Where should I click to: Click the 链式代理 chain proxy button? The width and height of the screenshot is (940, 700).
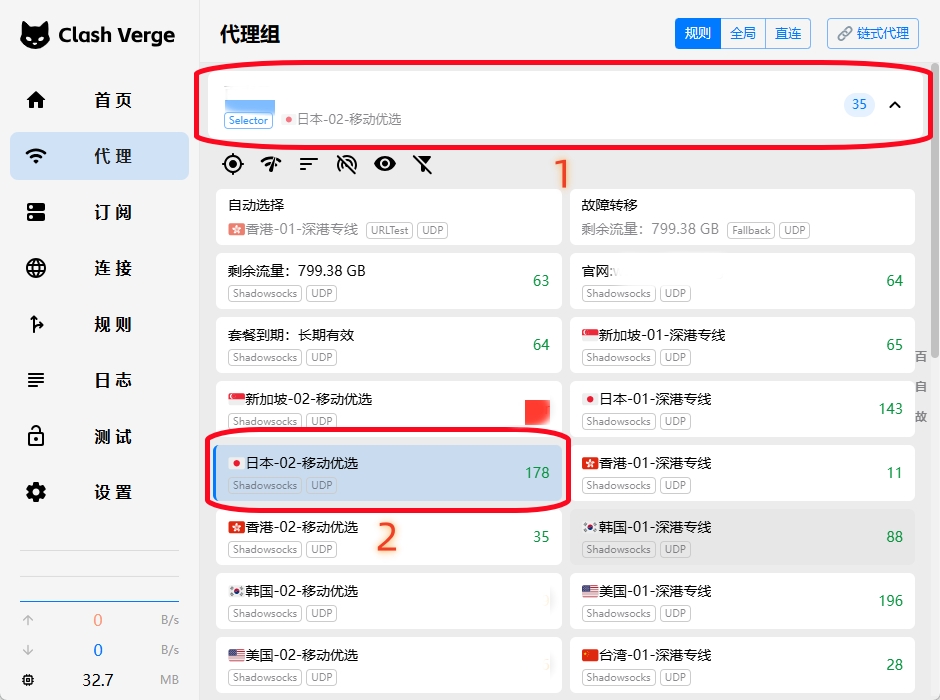[873, 33]
